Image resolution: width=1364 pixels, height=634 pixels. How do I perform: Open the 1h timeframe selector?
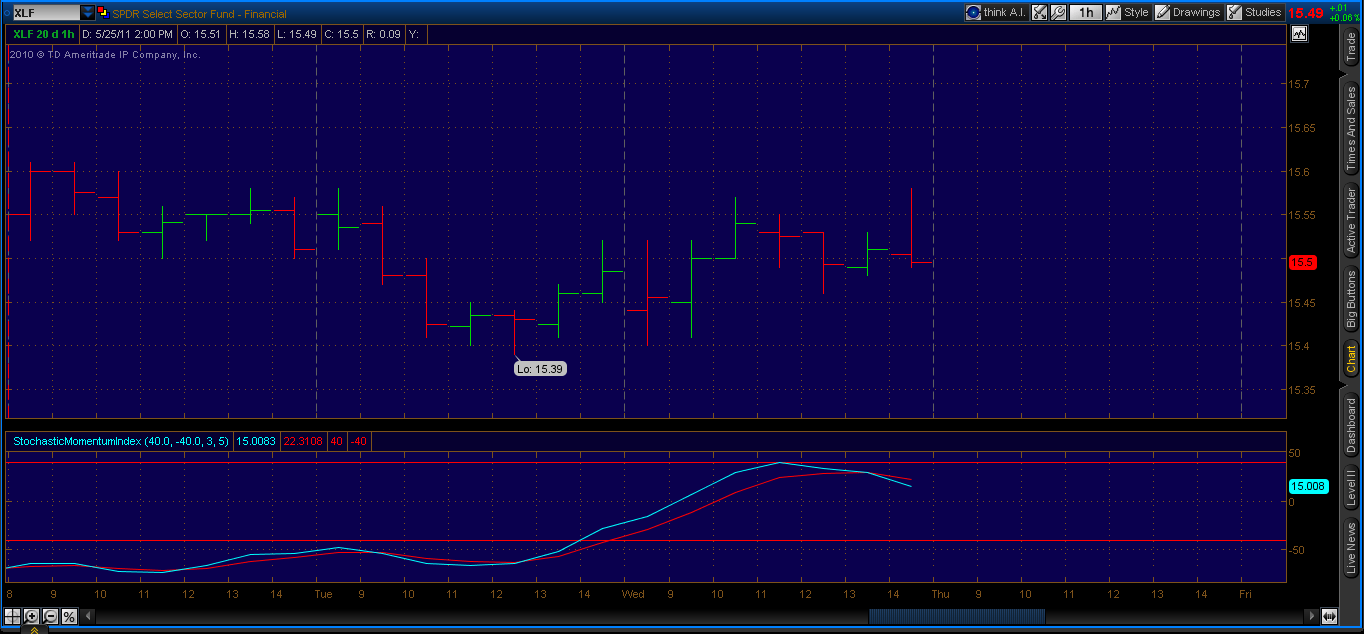click(1085, 13)
